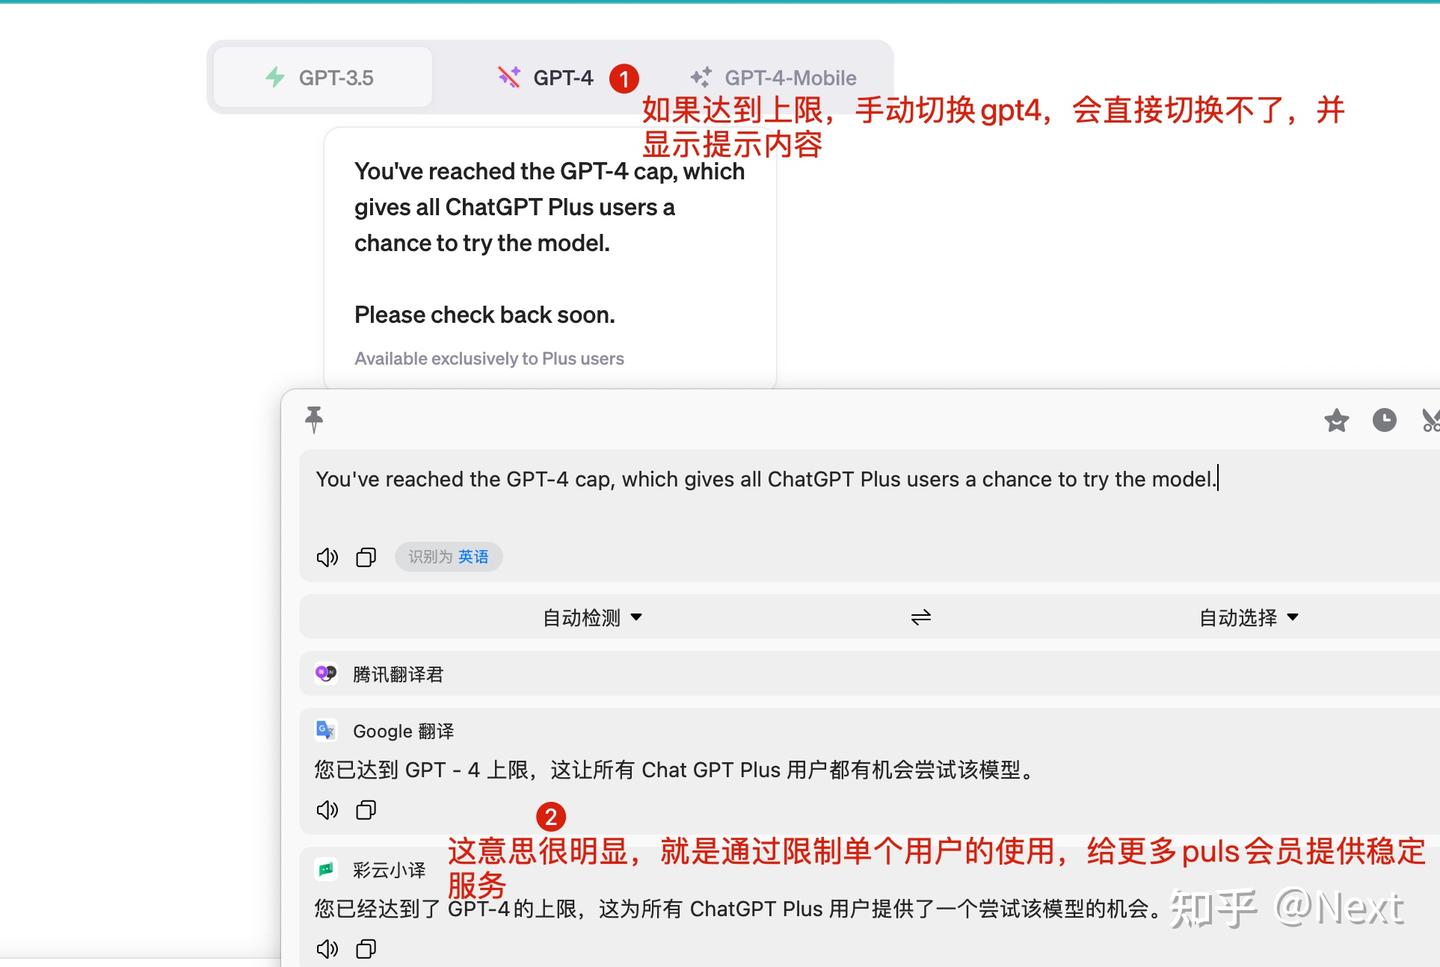This screenshot has width=1440, height=967.
Task: Play audio of the 彩云小译 translation
Action: point(327,948)
